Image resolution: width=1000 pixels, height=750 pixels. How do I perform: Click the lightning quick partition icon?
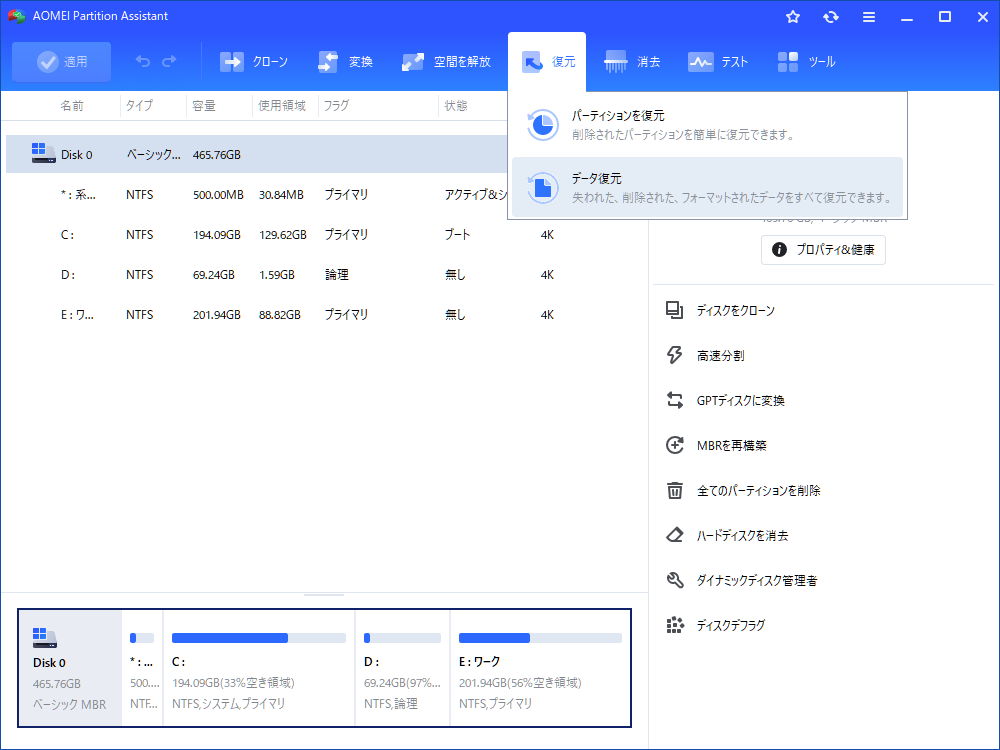pos(675,355)
